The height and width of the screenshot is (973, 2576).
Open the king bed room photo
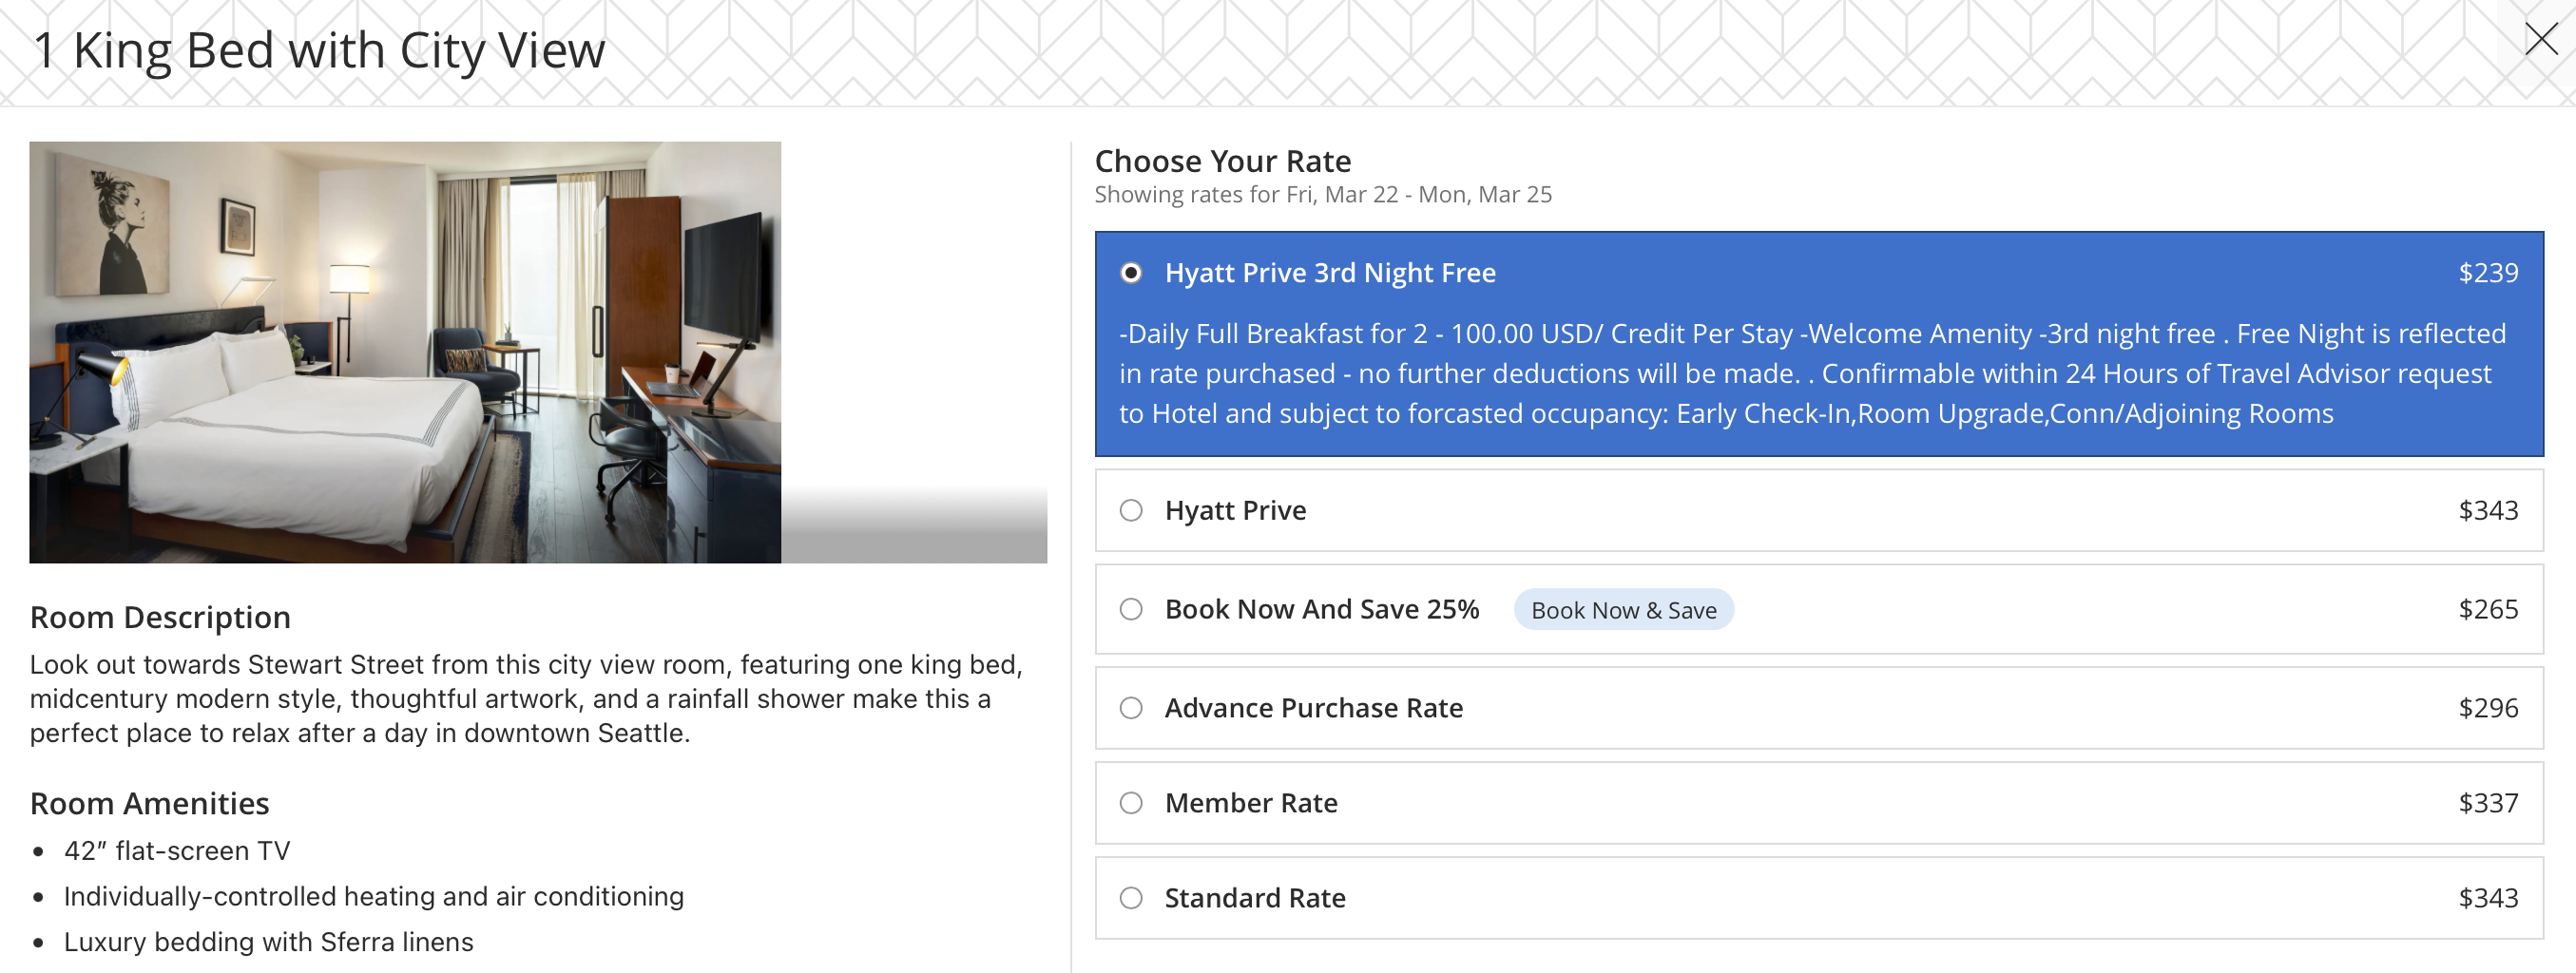405,352
